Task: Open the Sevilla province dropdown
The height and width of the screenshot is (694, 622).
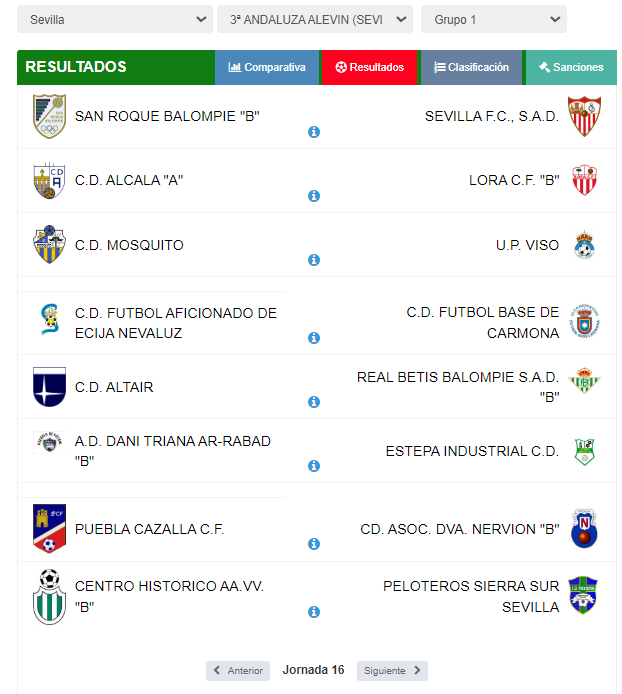Action: (114, 19)
